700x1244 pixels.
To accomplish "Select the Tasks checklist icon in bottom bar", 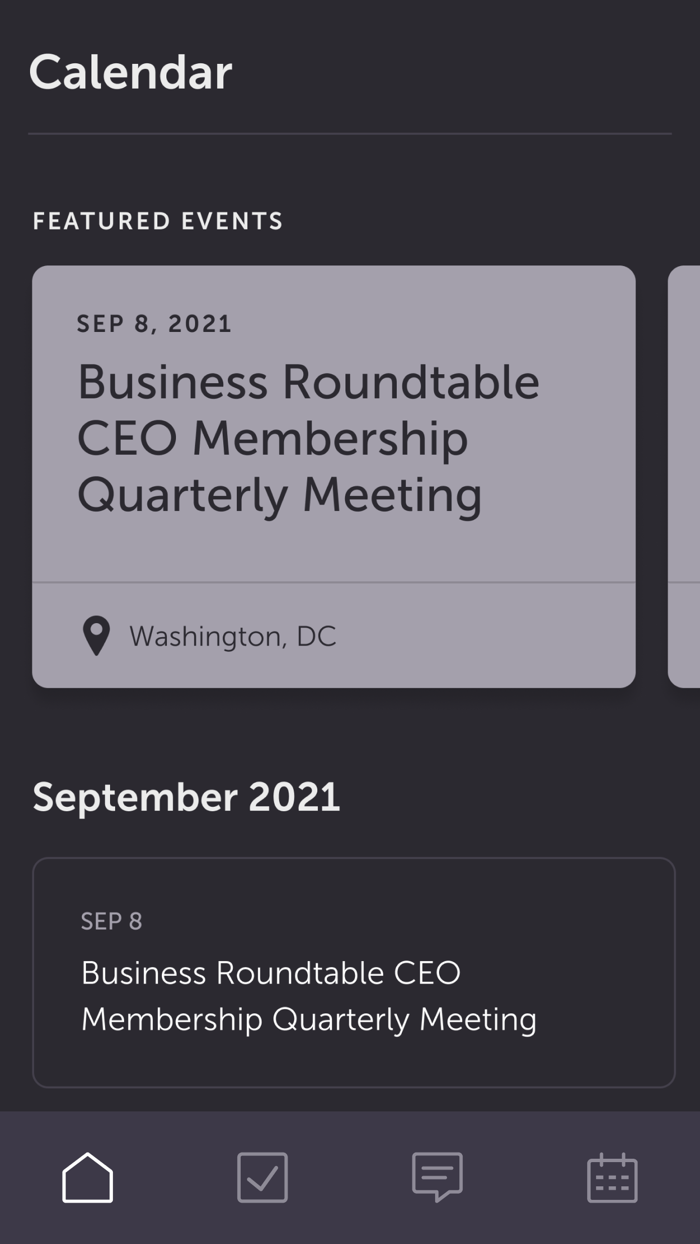I will tap(262, 1177).
